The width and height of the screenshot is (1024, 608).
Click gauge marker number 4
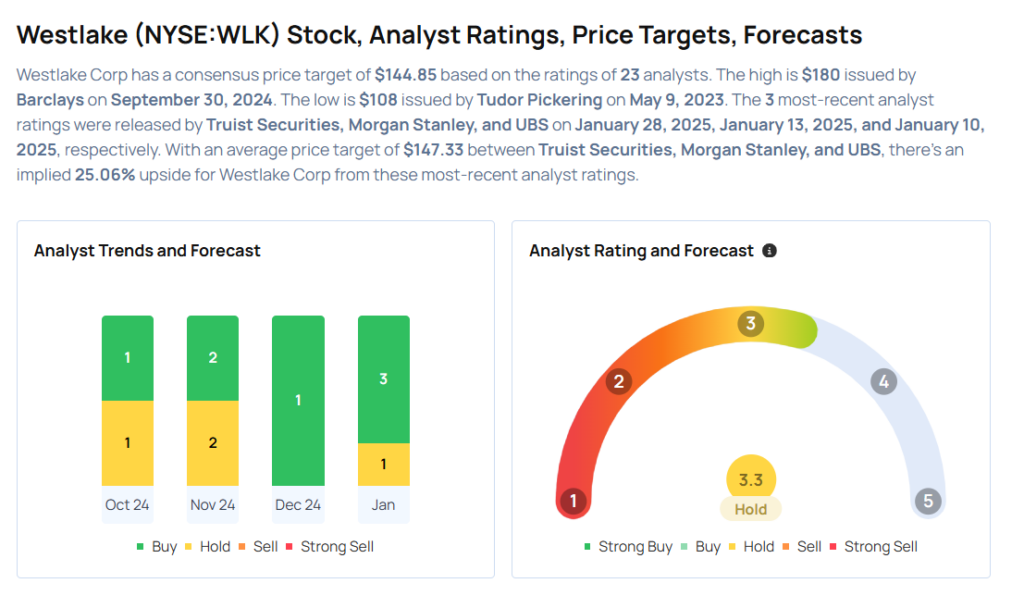point(883,381)
